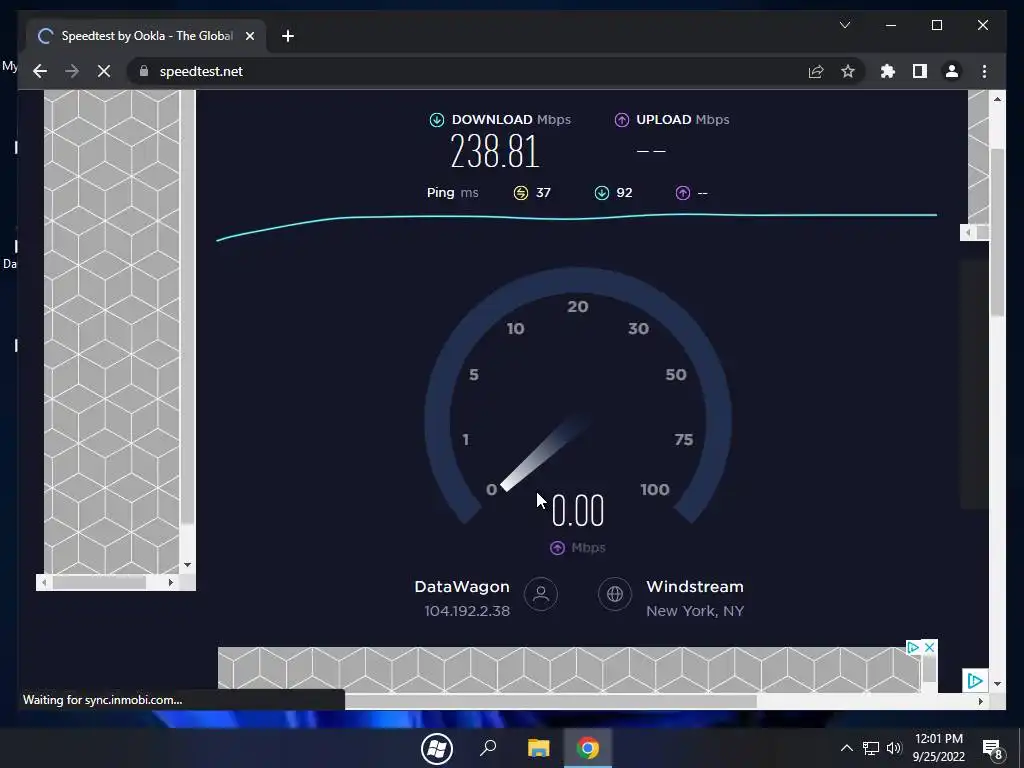This screenshot has height=768, width=1024.
Task: Click the left ad frame scroll-left arrow
Action: (44, 582)
